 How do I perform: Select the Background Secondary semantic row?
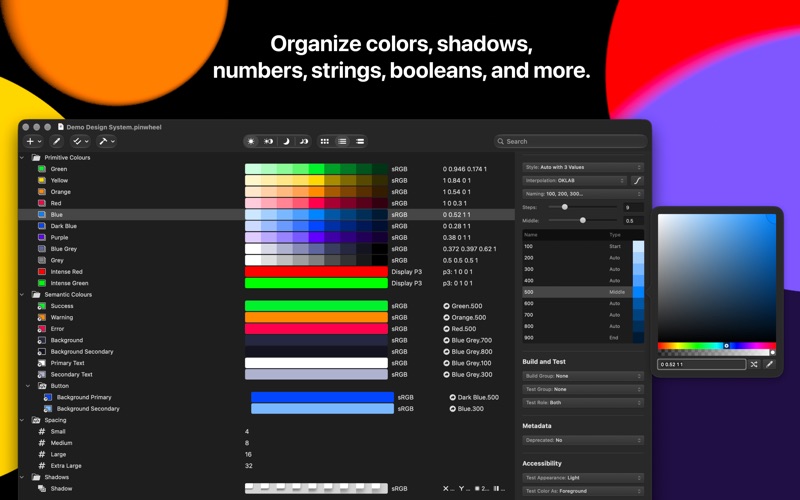pyautogui.click(x=267, y=352)
